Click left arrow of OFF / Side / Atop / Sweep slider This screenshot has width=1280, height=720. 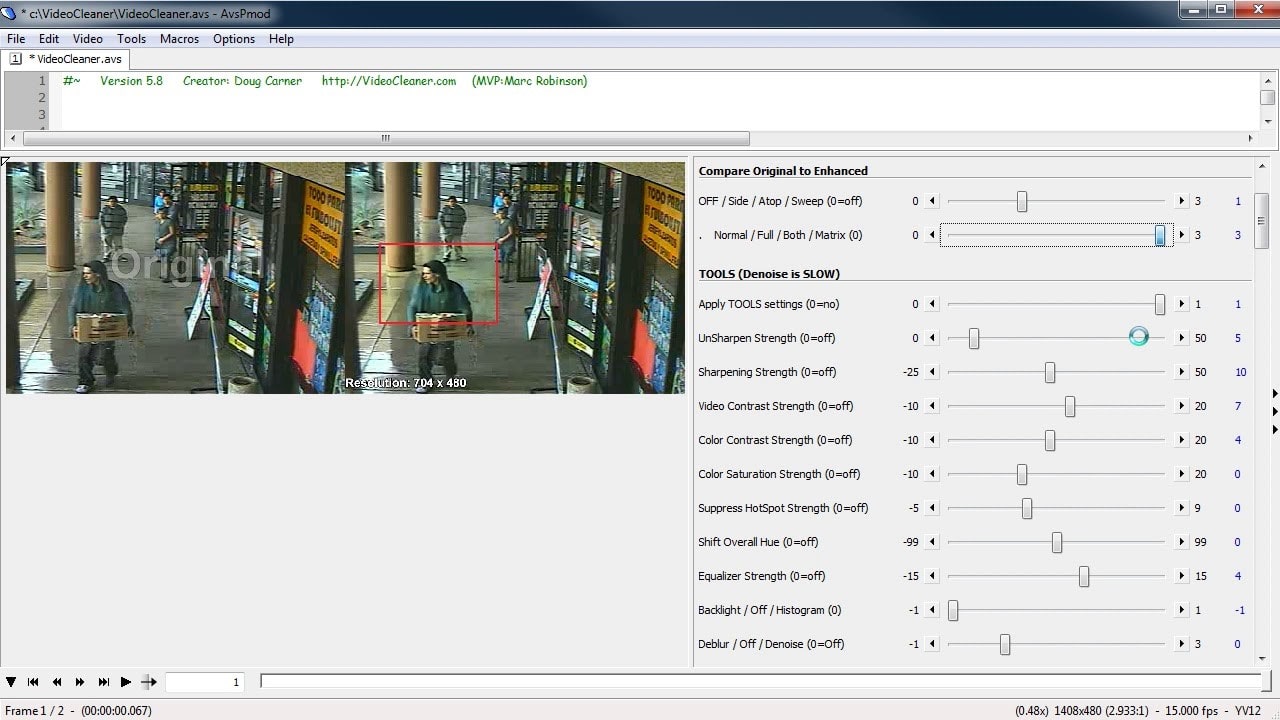pyautogui.click(x=933, y=201)
